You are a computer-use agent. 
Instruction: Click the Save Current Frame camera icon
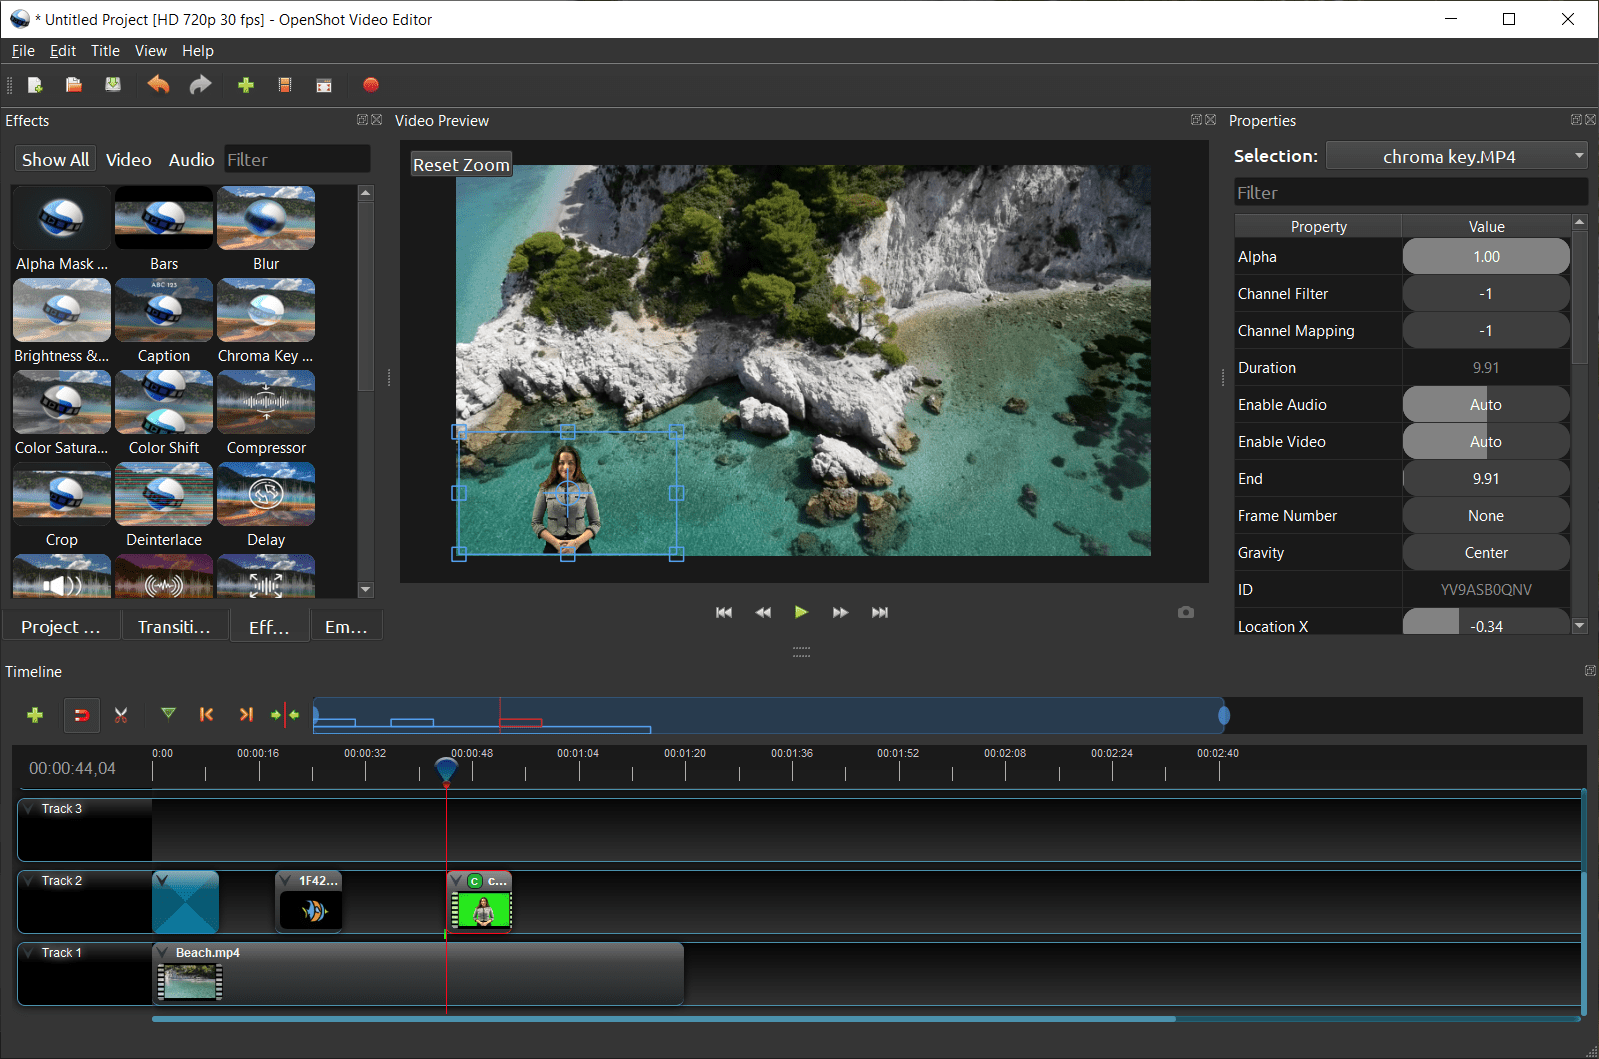point(1186,612)
